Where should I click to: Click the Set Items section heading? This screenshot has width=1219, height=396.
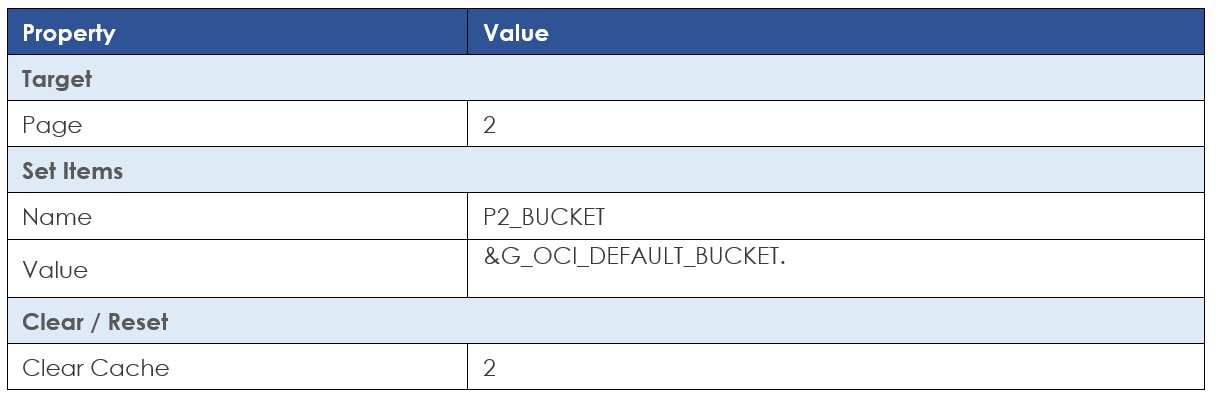coord(73,171)
